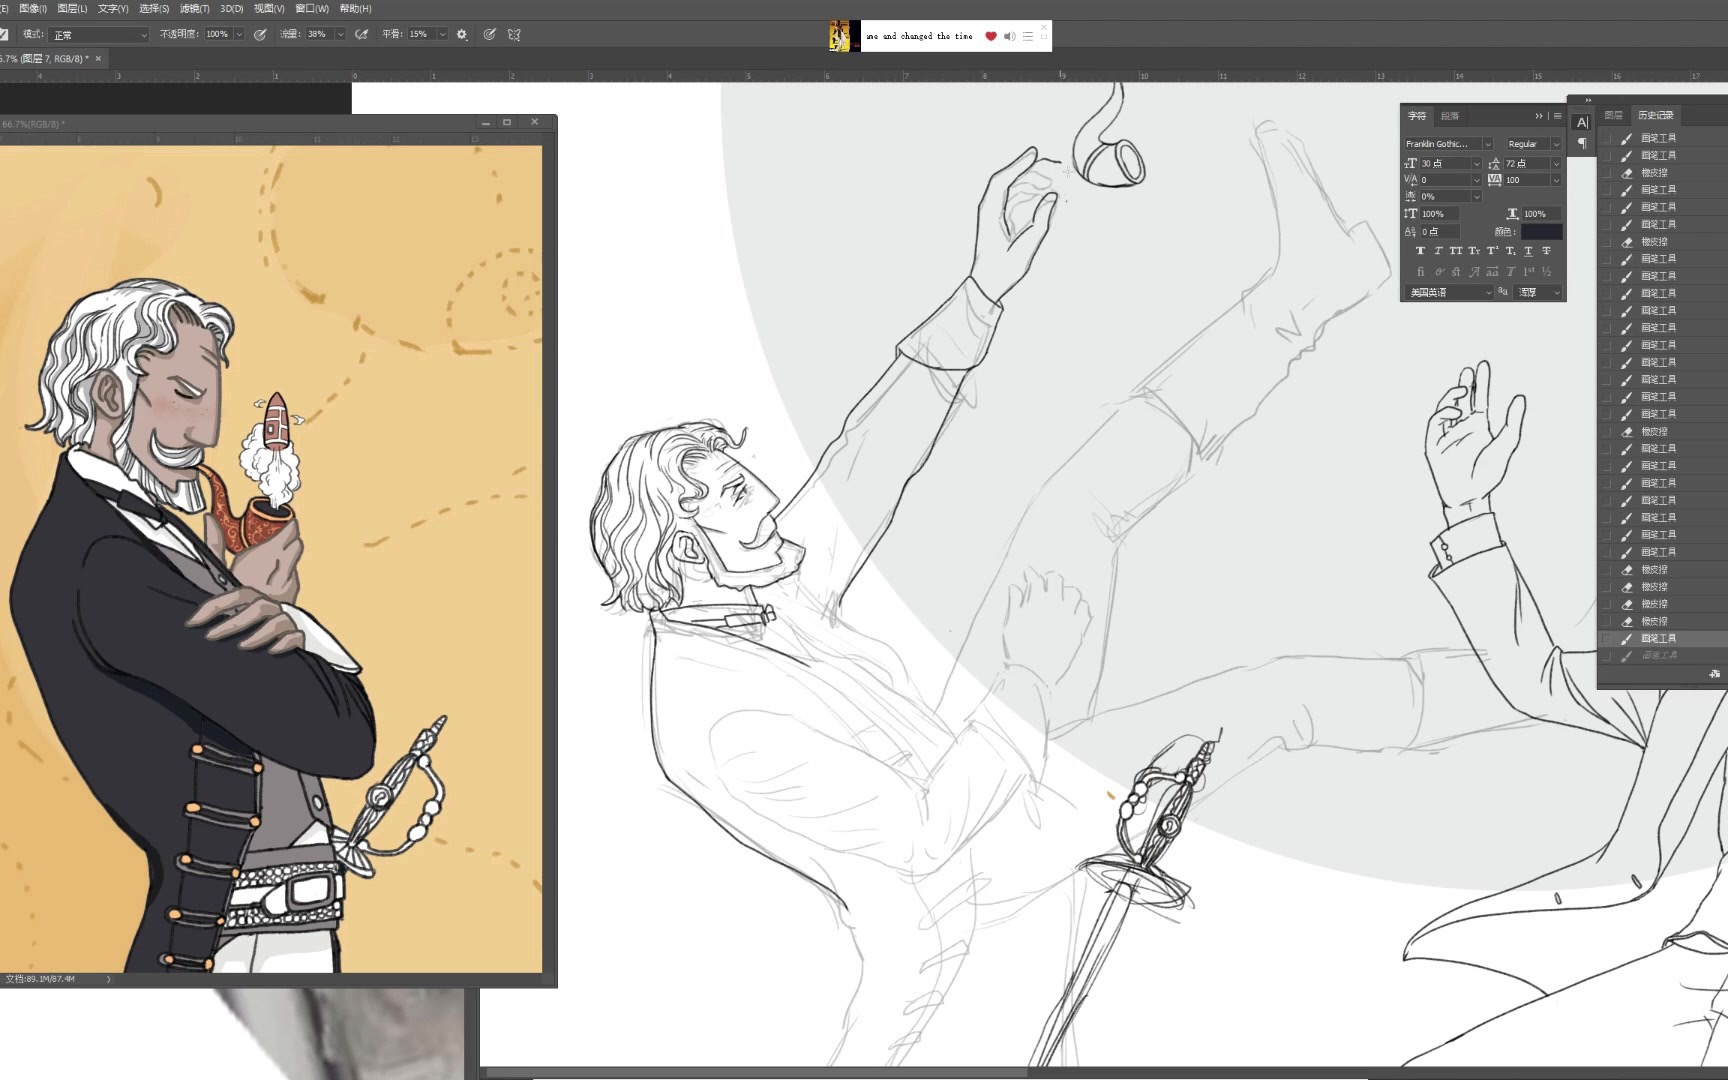Toggle underline T button

pyautogui.click(x=1528, y=251)
